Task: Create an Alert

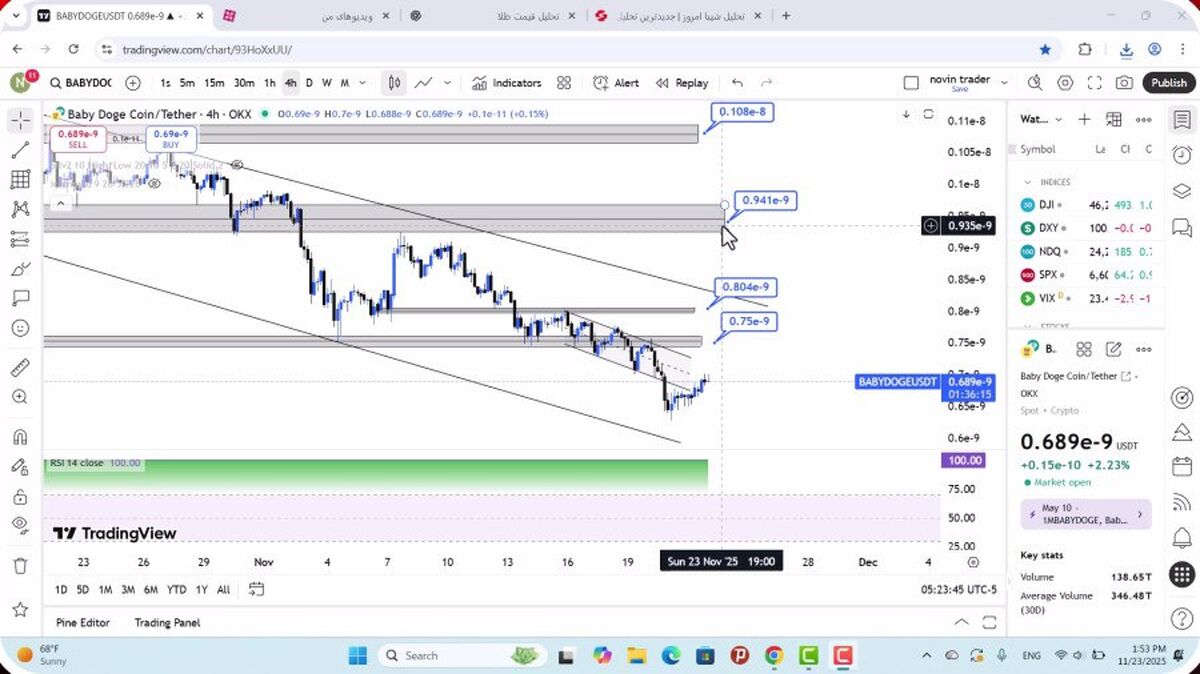Action: tap(616, 83)
